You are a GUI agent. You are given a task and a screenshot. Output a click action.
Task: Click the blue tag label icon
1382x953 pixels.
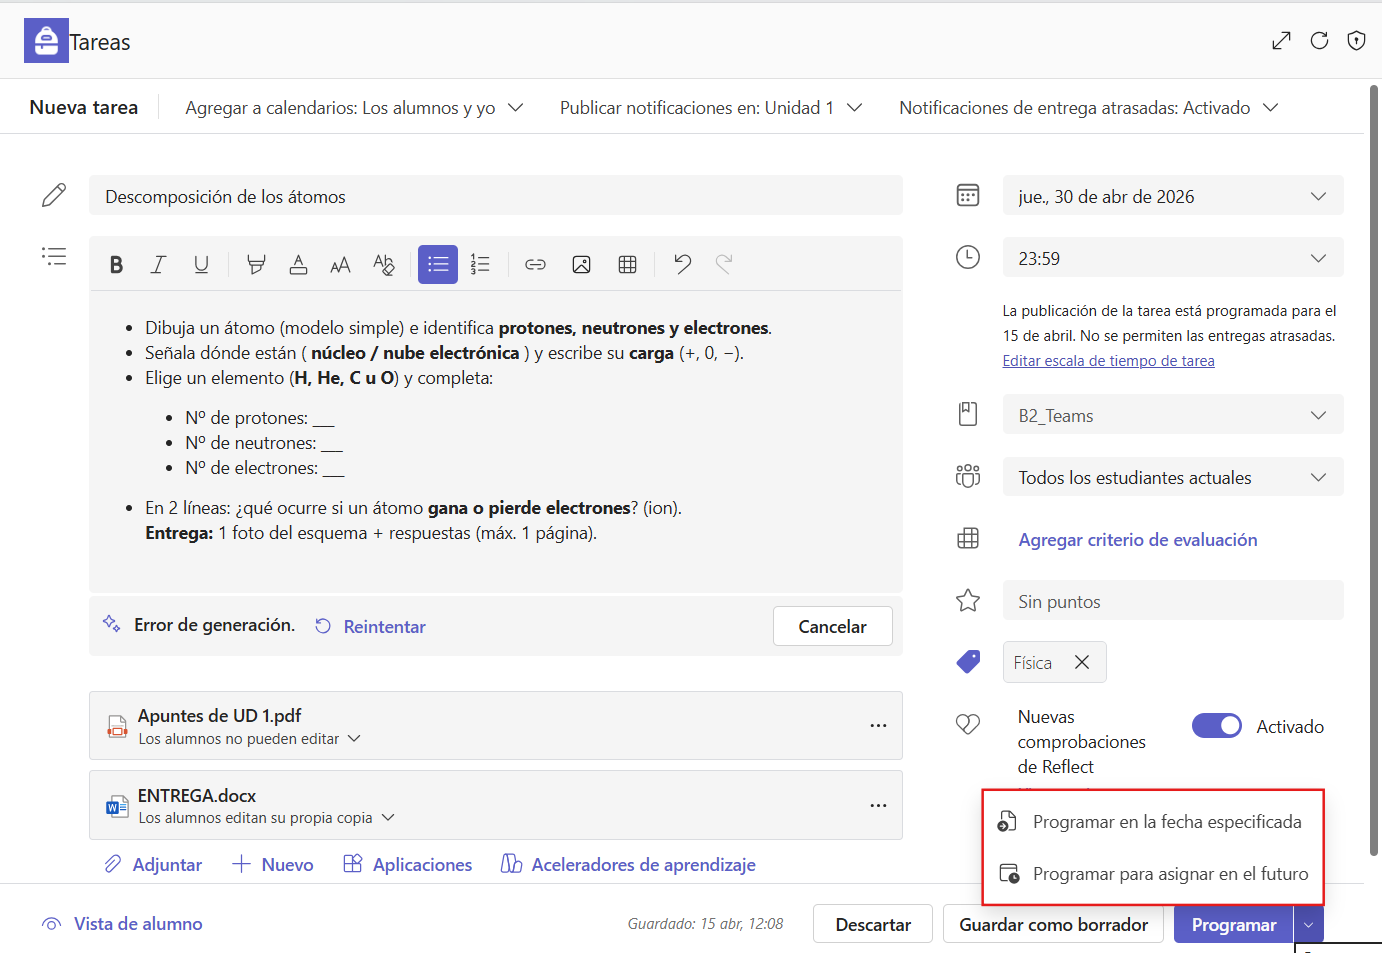(x=968, y=661)
